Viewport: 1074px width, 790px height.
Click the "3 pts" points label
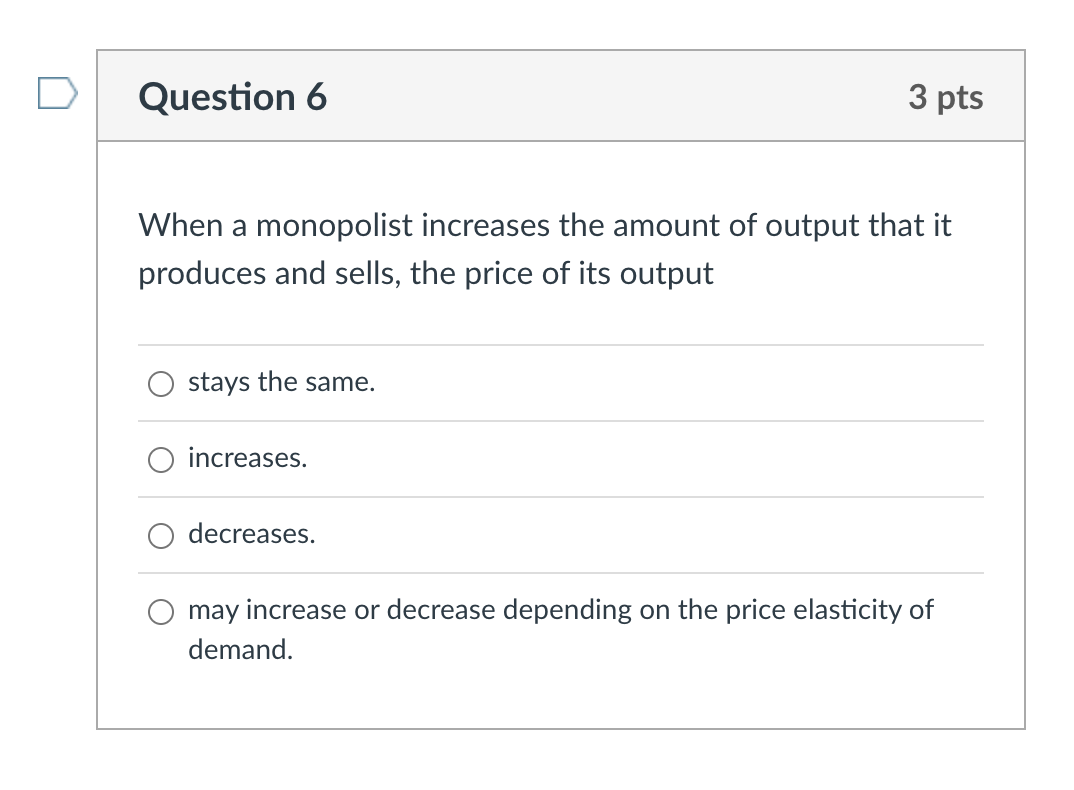[x=945, y=97]
